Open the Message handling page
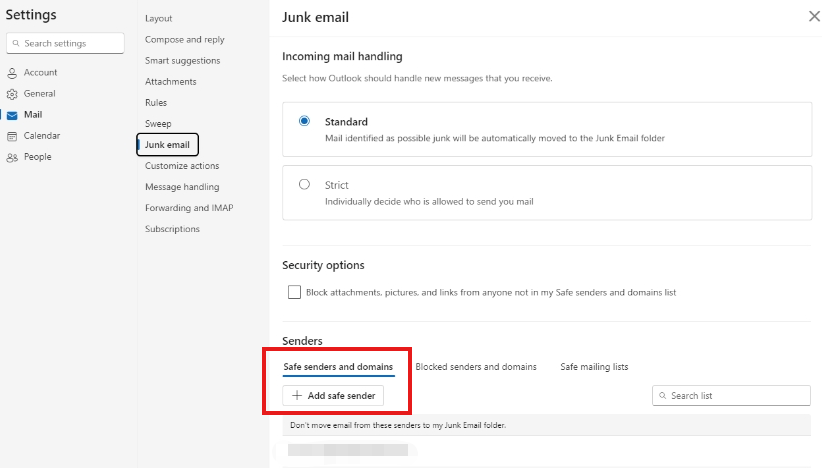 coord(182,187)
